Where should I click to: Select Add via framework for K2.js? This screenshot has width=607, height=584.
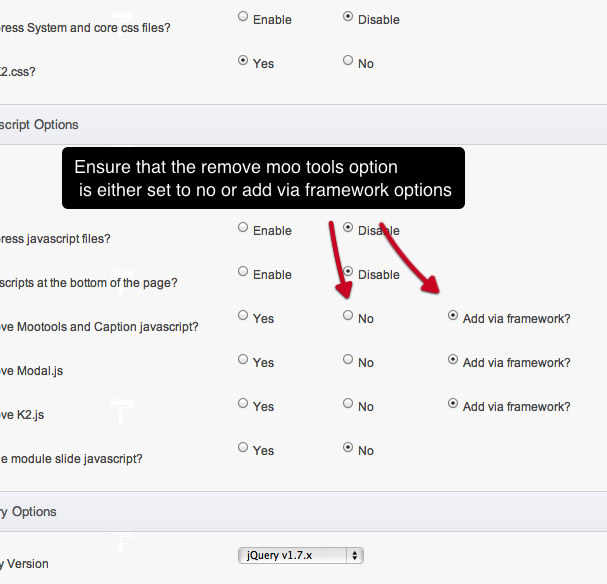click(453, 403)
